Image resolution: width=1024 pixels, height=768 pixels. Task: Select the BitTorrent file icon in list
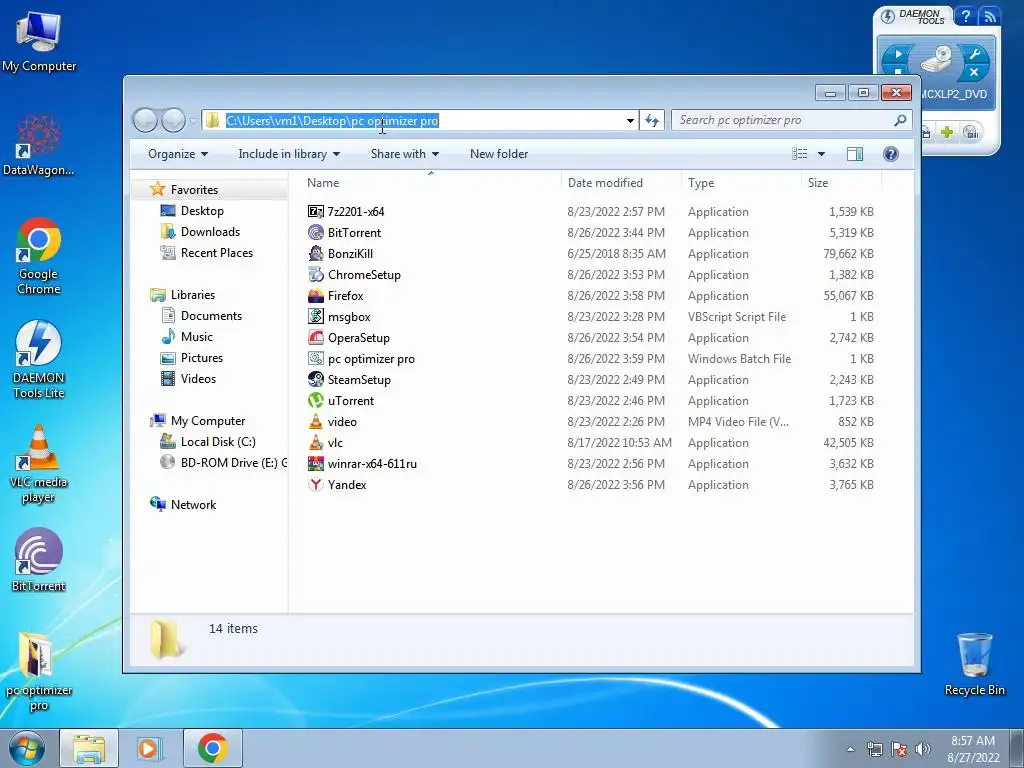coord(315,232)
